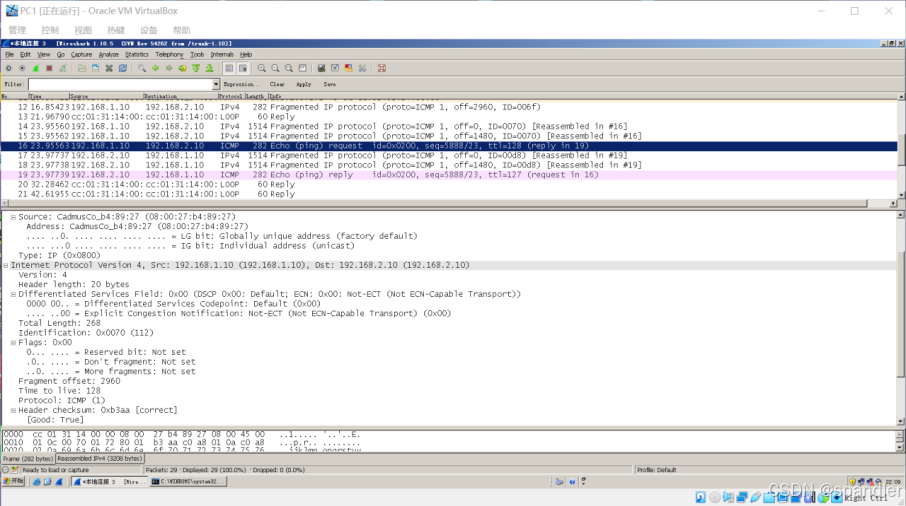Select the Time to live: 128 line

click(60, 391)
